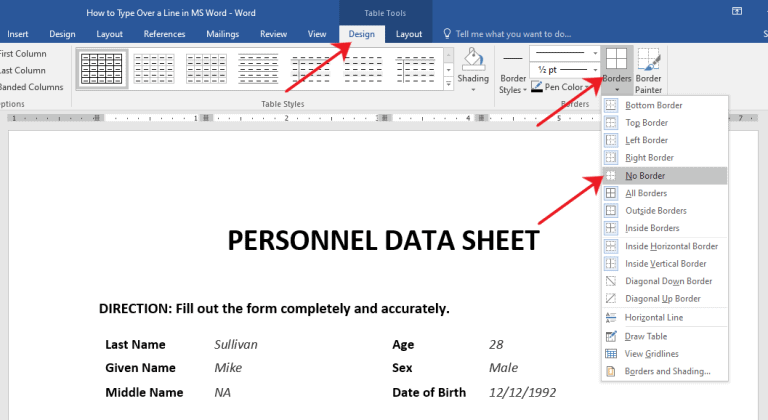Switch to the Mailings tab

tap(222, 34)
